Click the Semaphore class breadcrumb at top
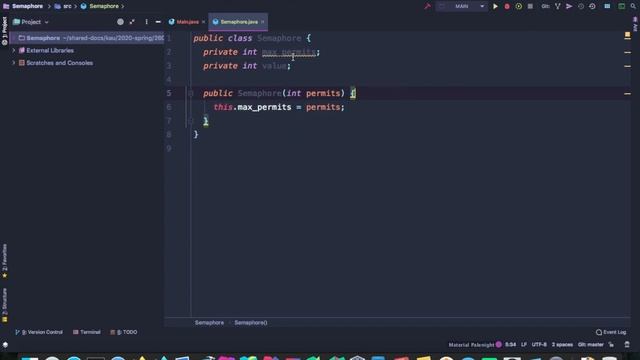The width and height of the screenshot is (640, 360). (100, 6)
